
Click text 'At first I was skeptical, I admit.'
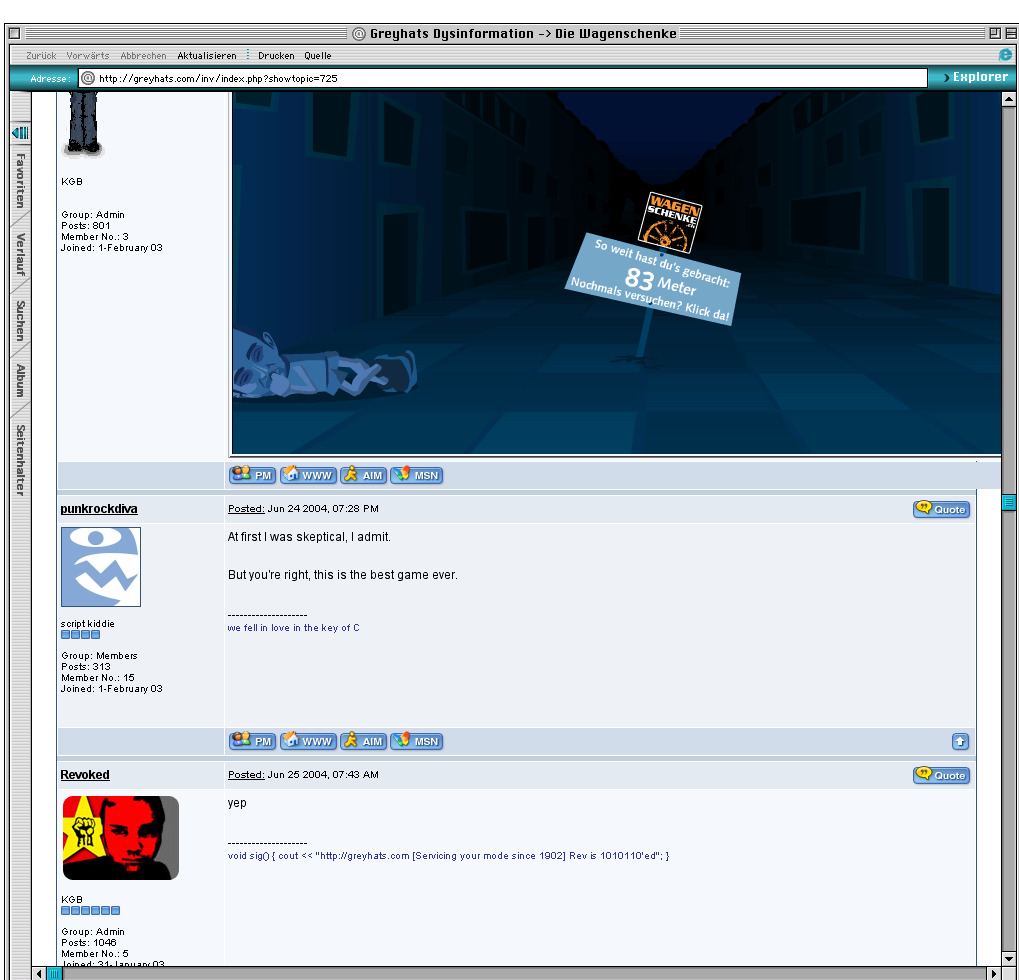click(309, 537)
